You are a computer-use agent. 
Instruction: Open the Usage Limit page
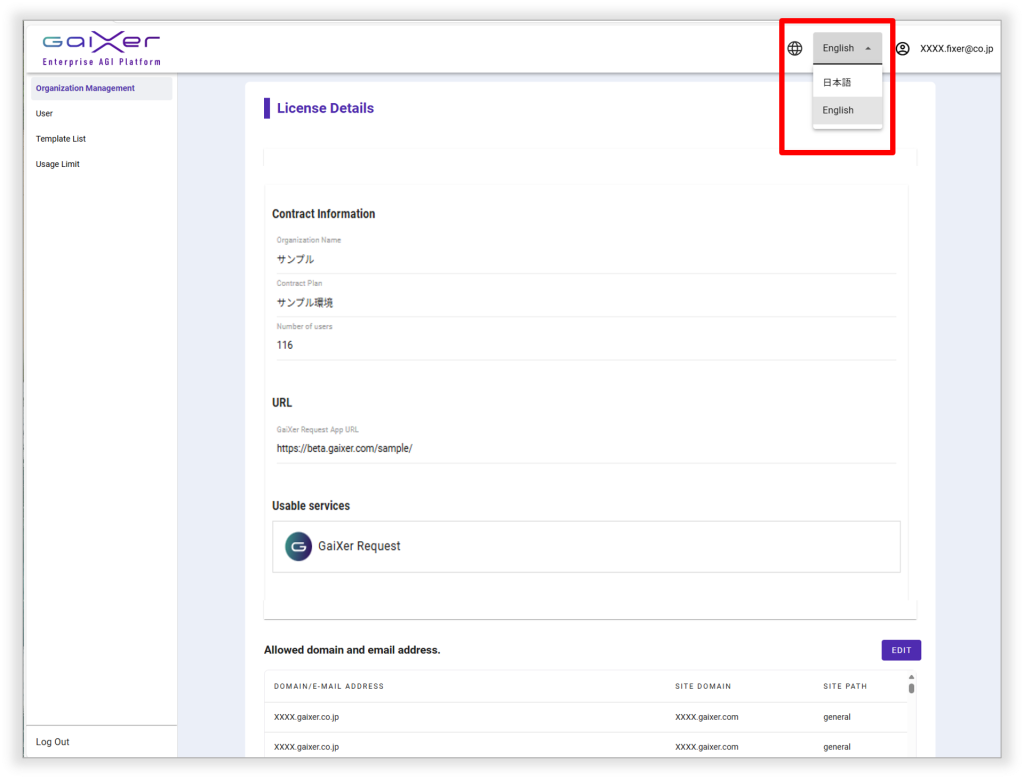(x=57, y=164)
